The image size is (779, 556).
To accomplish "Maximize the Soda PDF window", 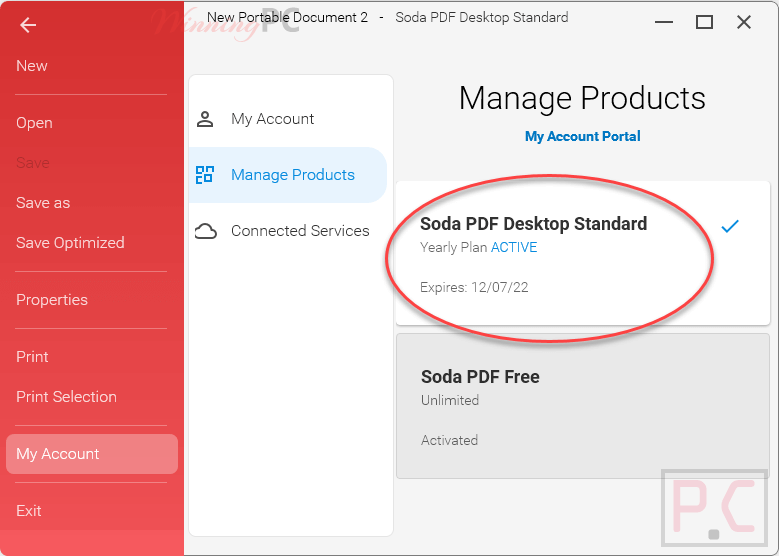I will tap(704, 22).
